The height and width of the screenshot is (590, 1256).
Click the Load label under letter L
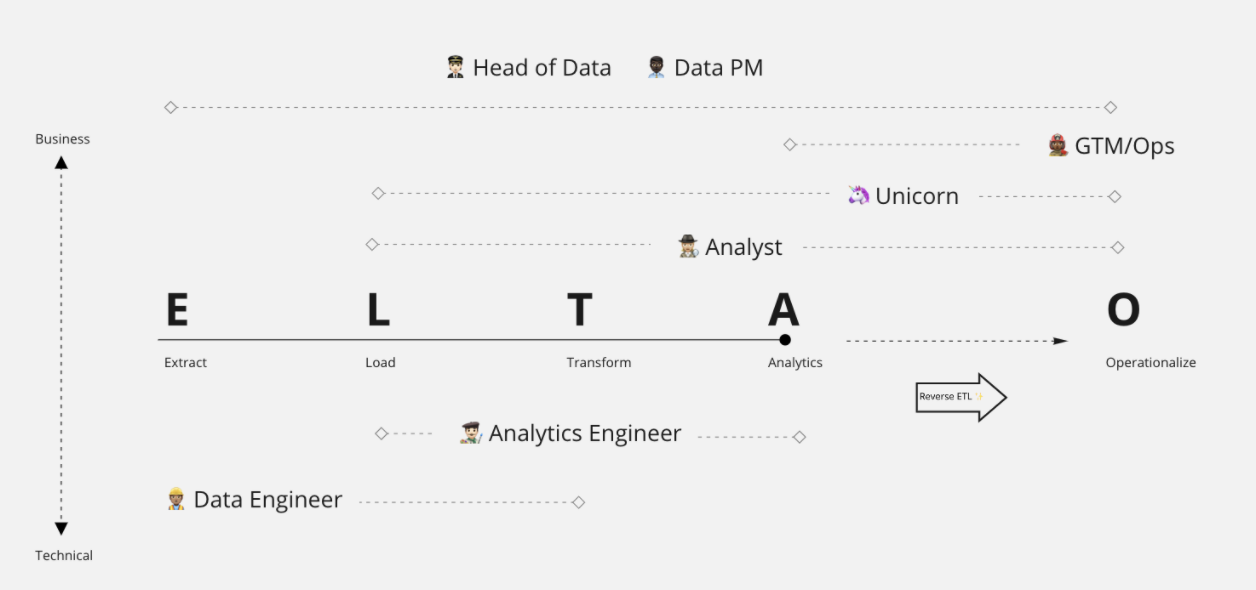coord(380,363)
